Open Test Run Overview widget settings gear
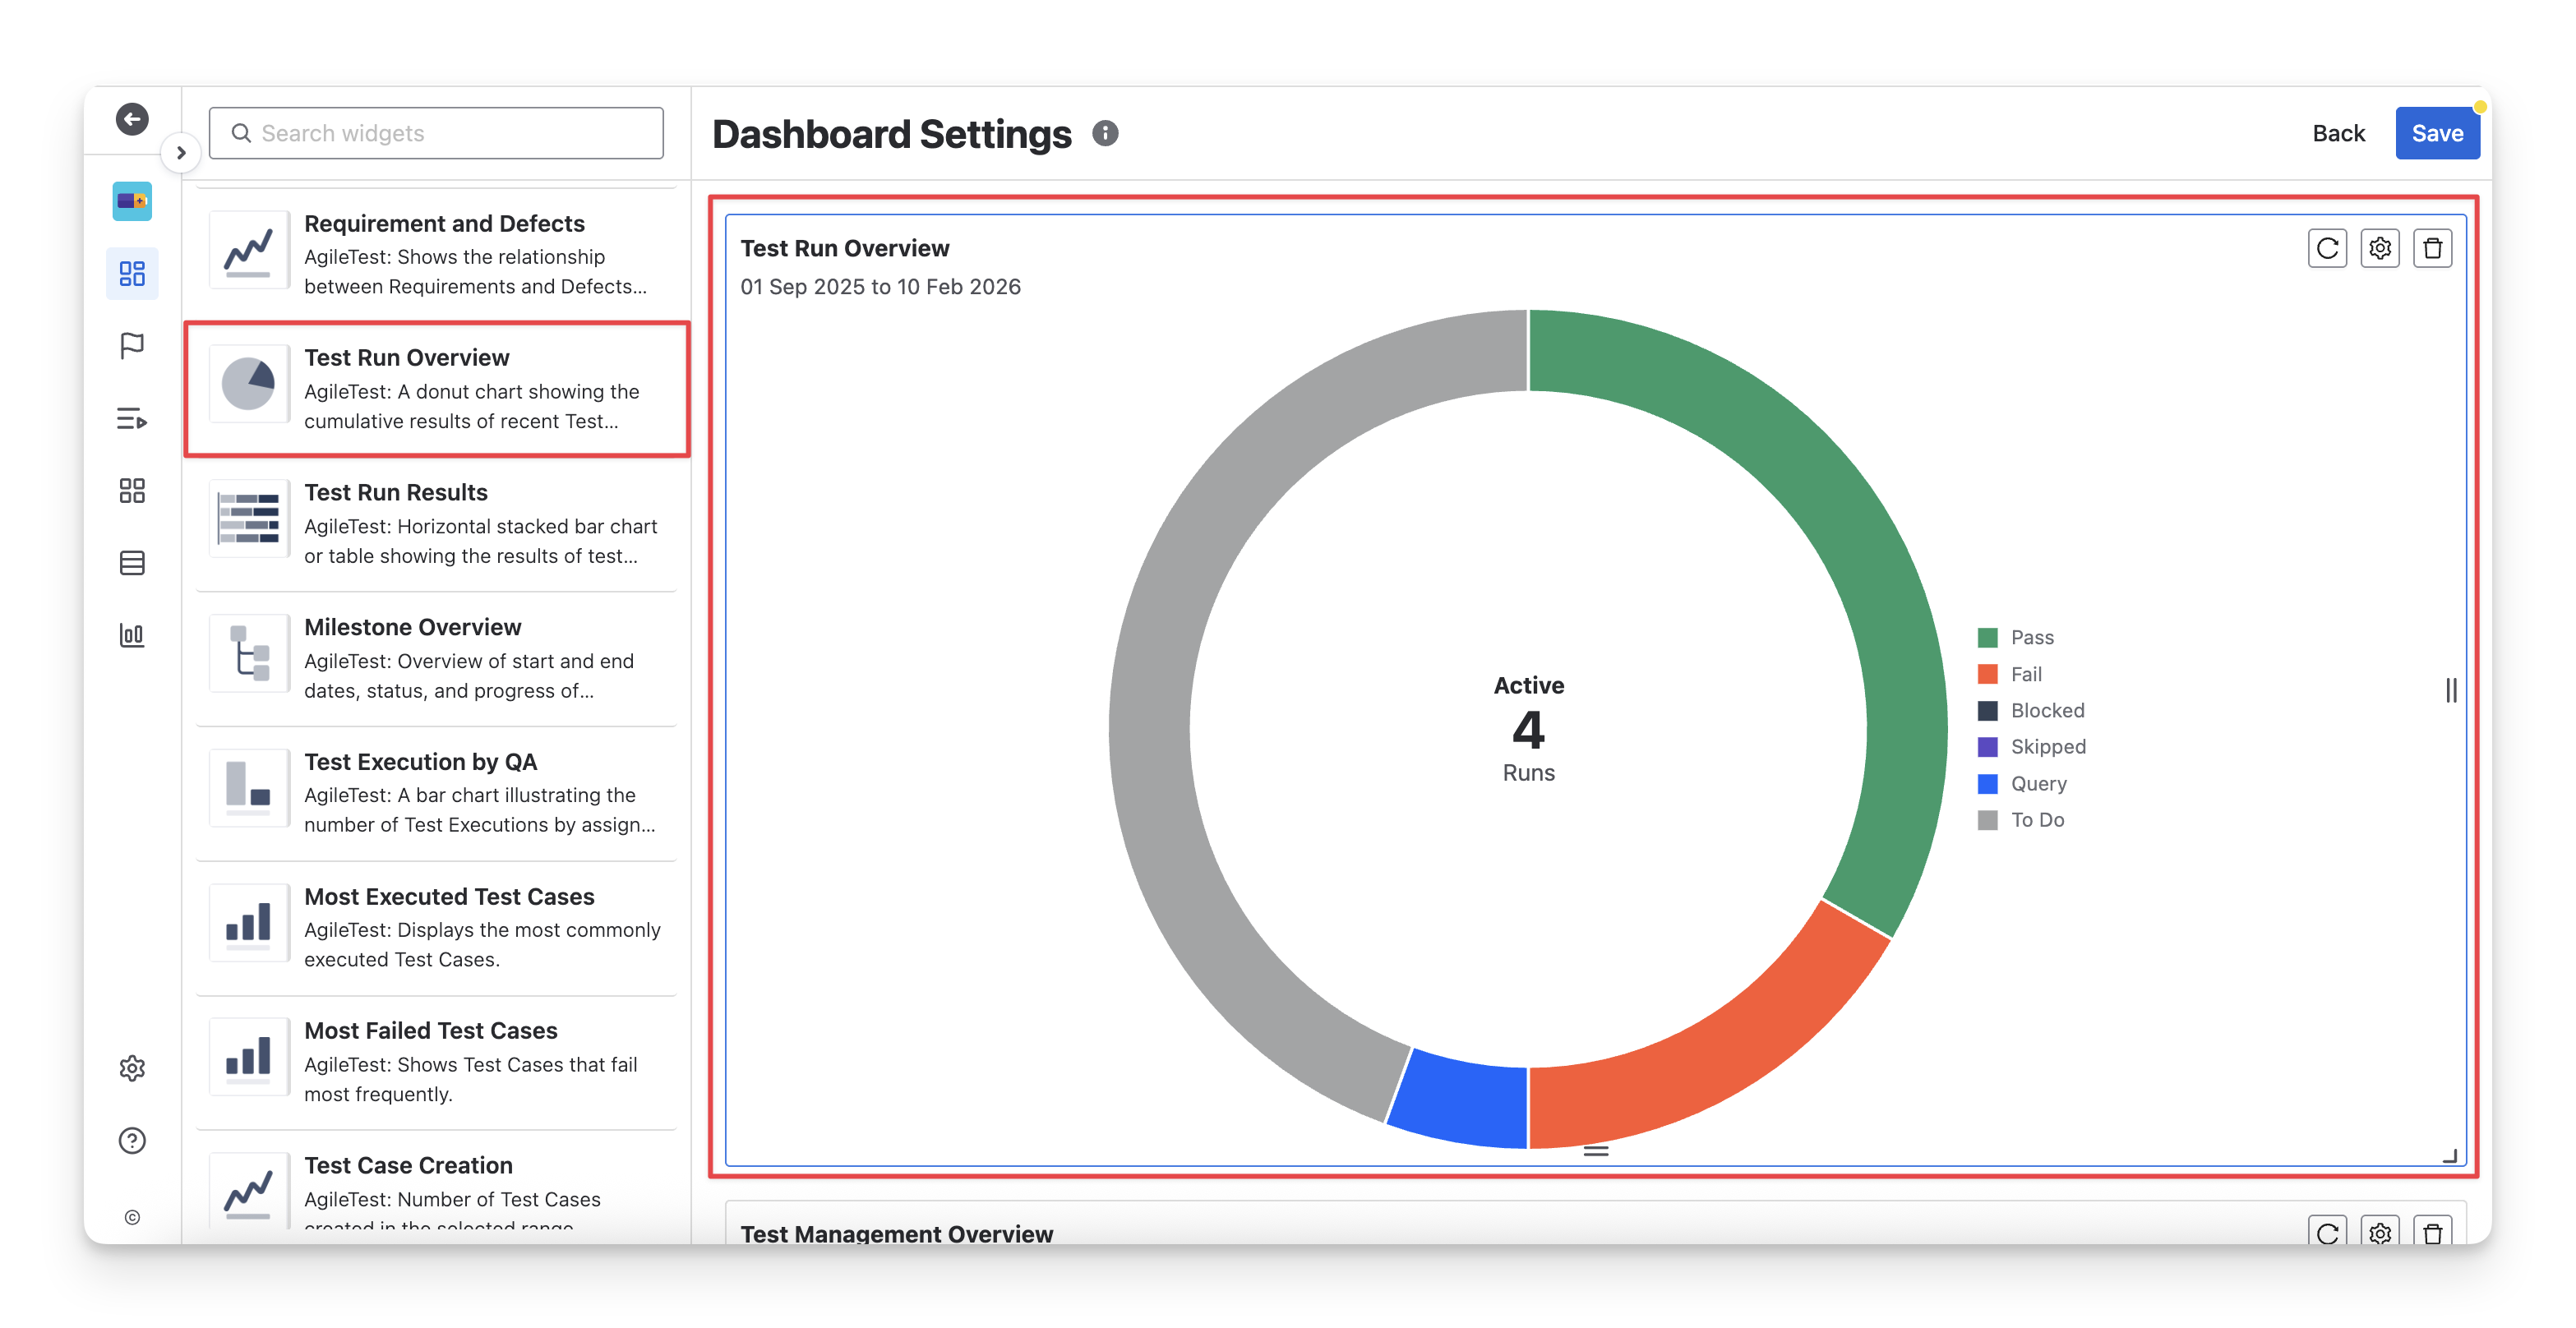This screenshot has width=2576, height=1328. pos(2380,248)
